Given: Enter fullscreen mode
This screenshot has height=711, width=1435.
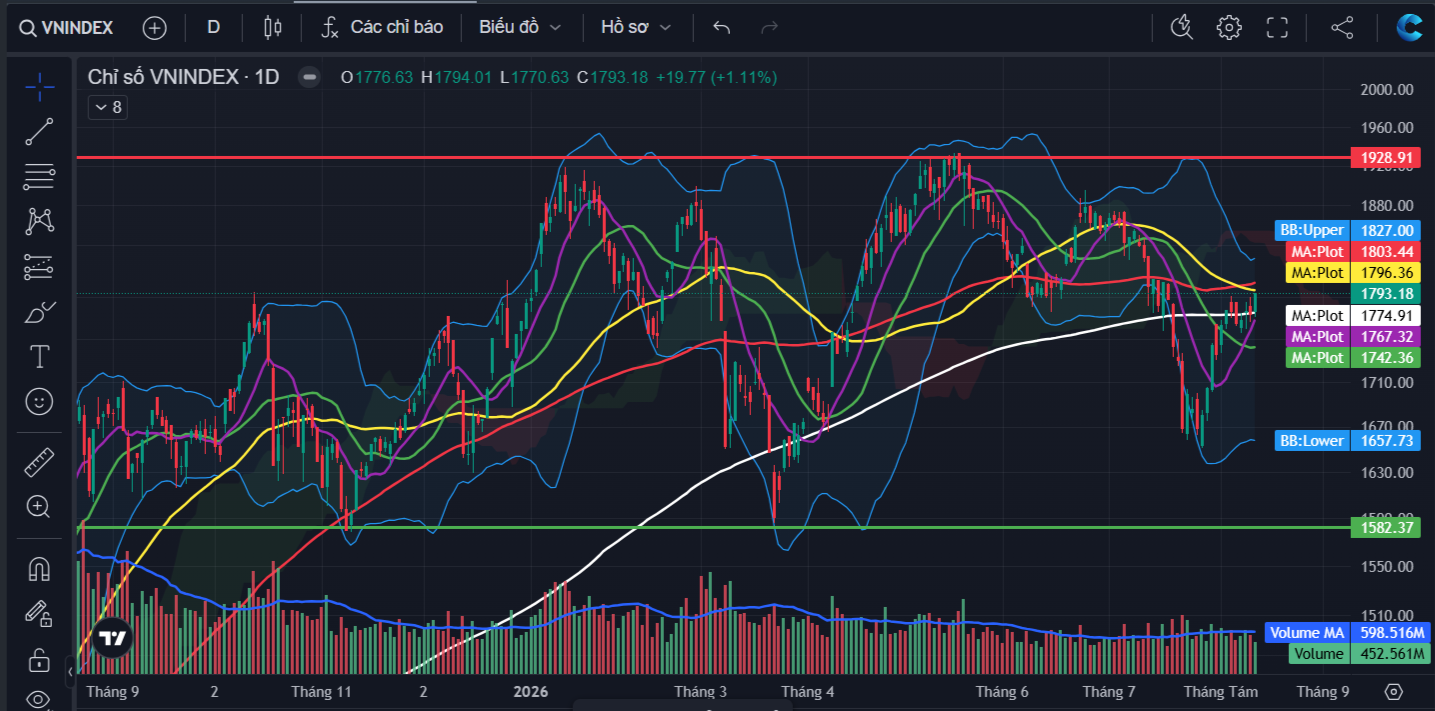Looking at the screenshot, I should pos(1277,27).
